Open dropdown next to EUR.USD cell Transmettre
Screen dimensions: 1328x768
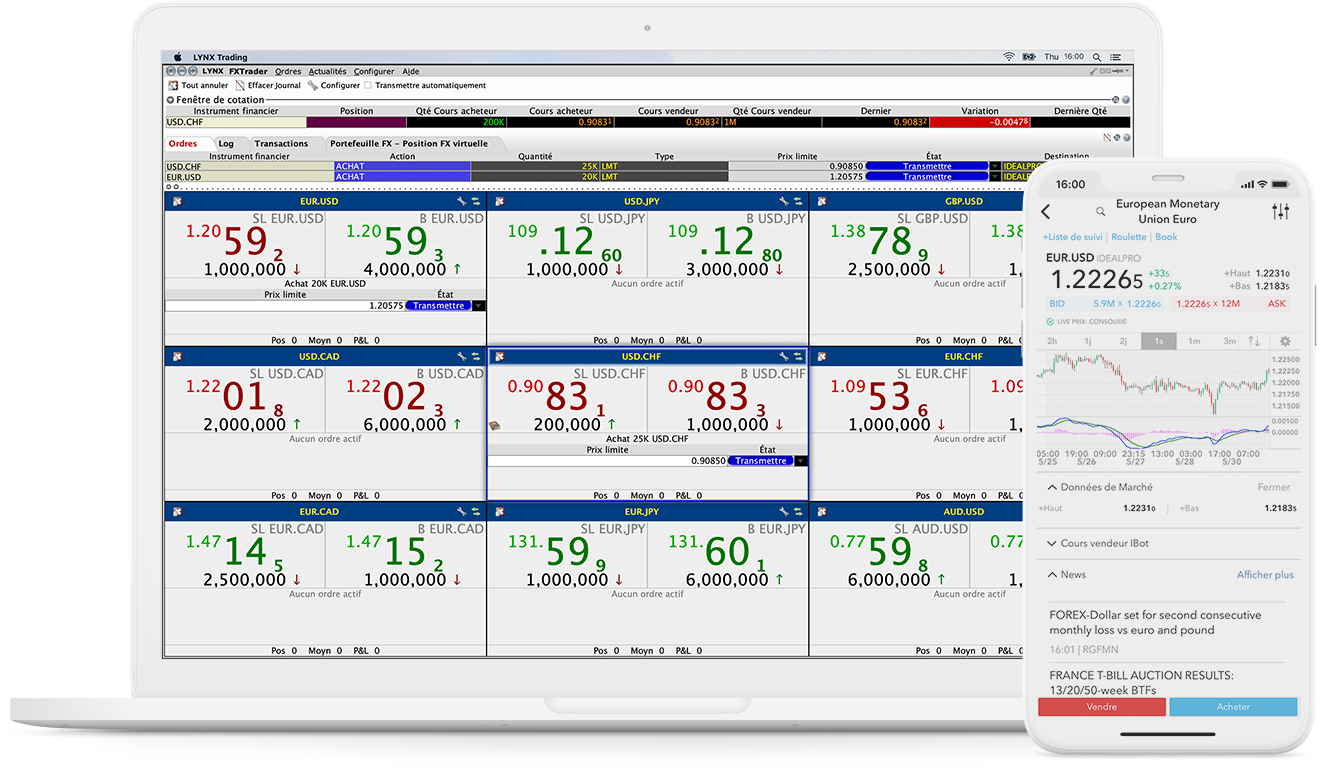[x=479, y=306]
